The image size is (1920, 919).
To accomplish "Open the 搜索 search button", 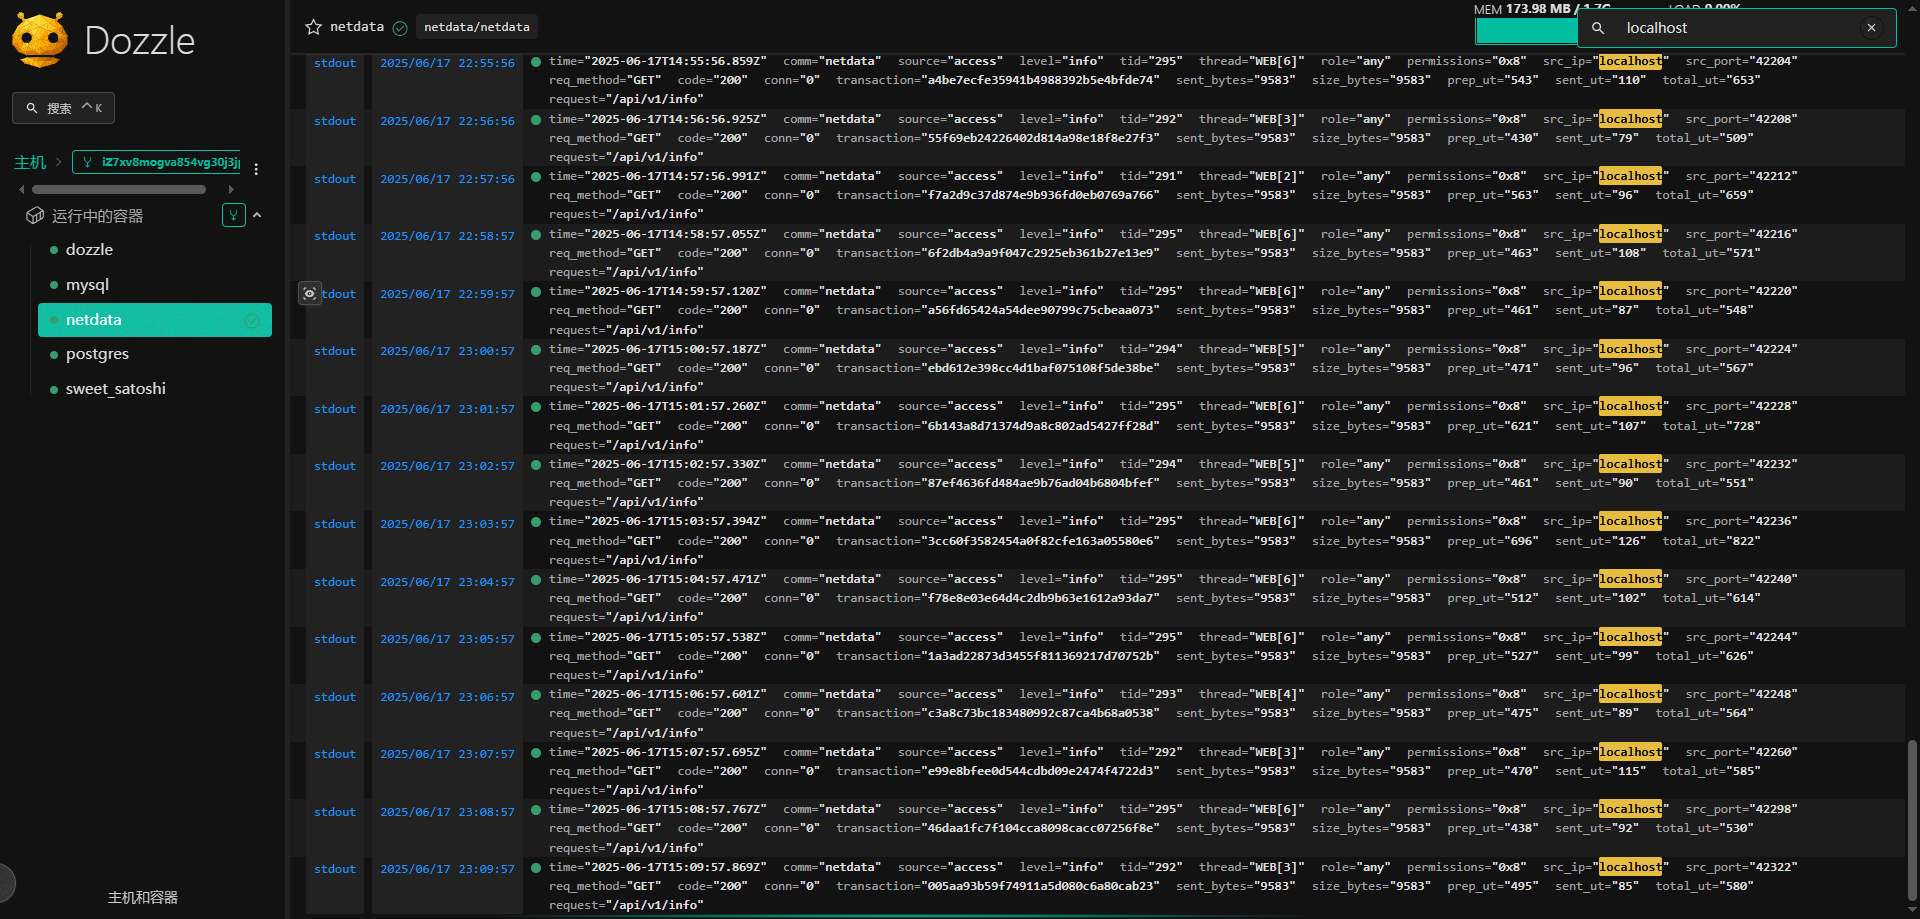I will [63, 108].
